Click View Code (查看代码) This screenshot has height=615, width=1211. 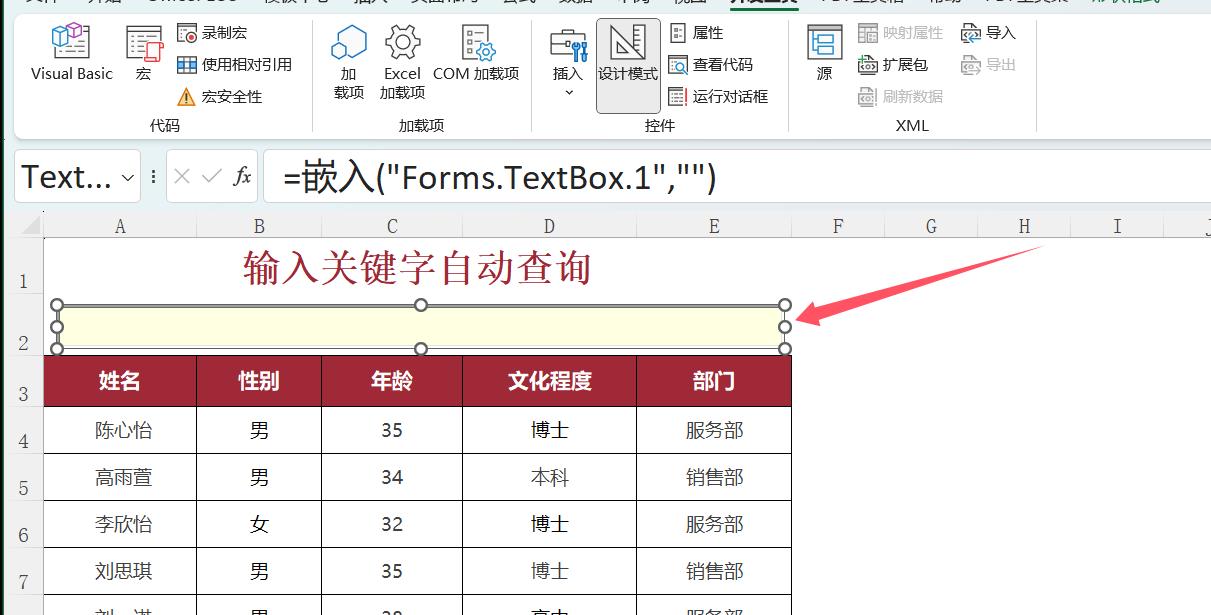coord(711,65)
